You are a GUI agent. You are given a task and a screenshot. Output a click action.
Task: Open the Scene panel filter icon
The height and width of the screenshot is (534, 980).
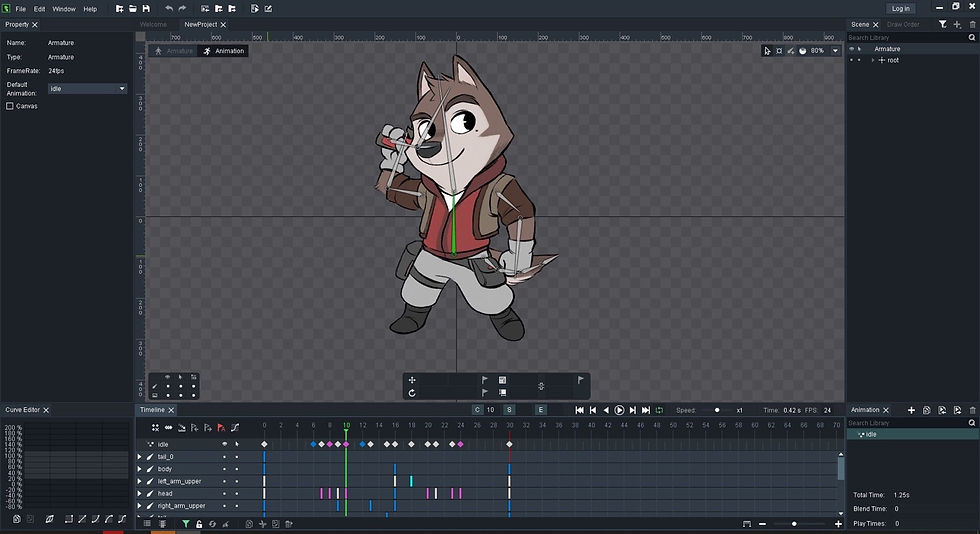tap(942, 24)
